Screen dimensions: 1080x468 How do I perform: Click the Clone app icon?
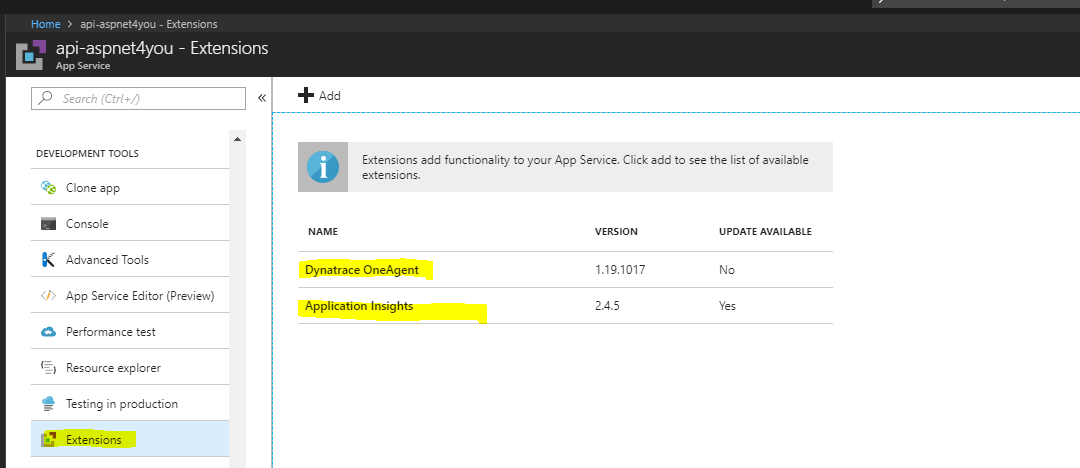[48, 187]
